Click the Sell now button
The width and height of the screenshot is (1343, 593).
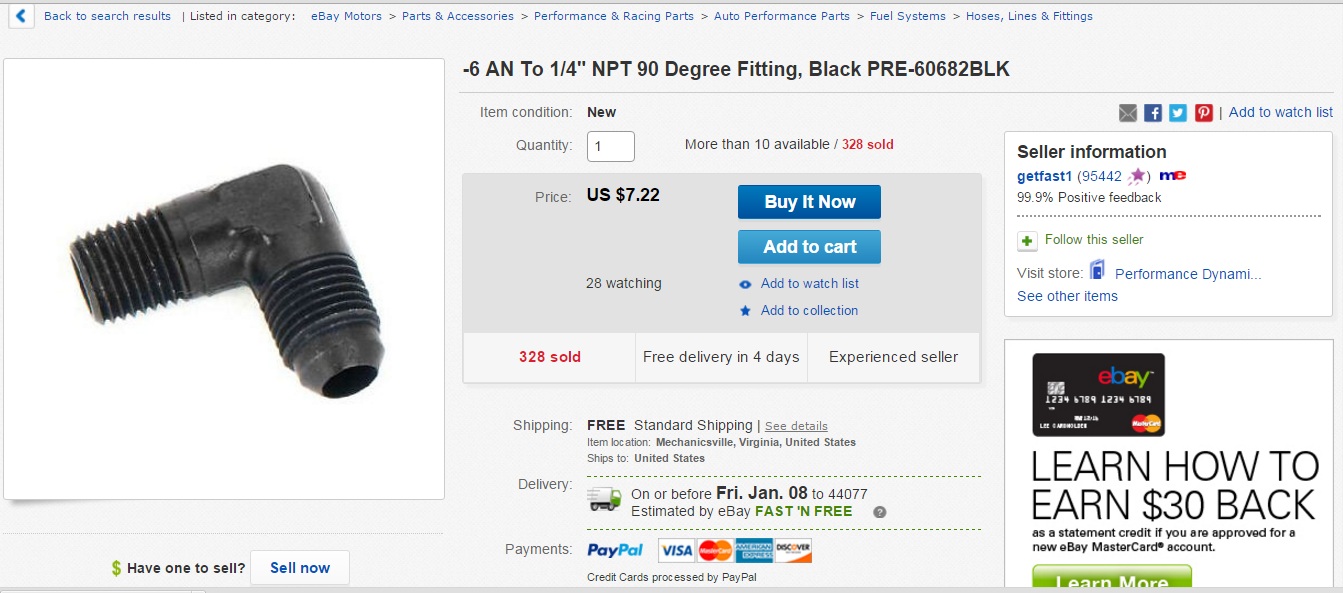coord(300,568)
